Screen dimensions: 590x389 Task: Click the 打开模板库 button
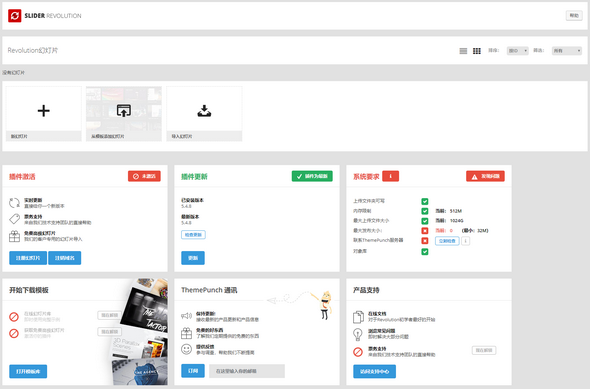(x=28, y=371)
